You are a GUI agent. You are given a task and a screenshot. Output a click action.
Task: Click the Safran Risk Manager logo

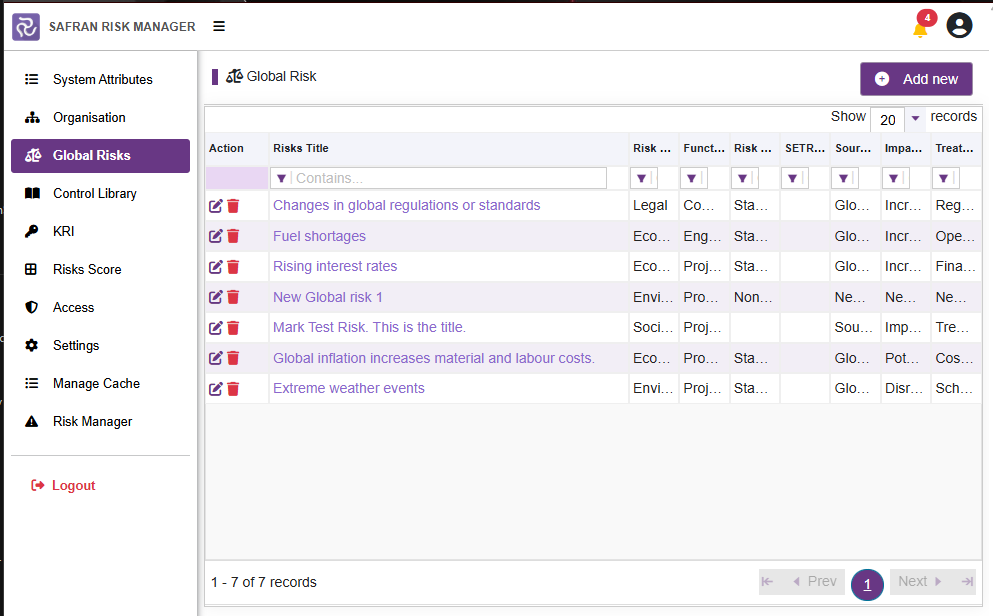tap(26, 27)
